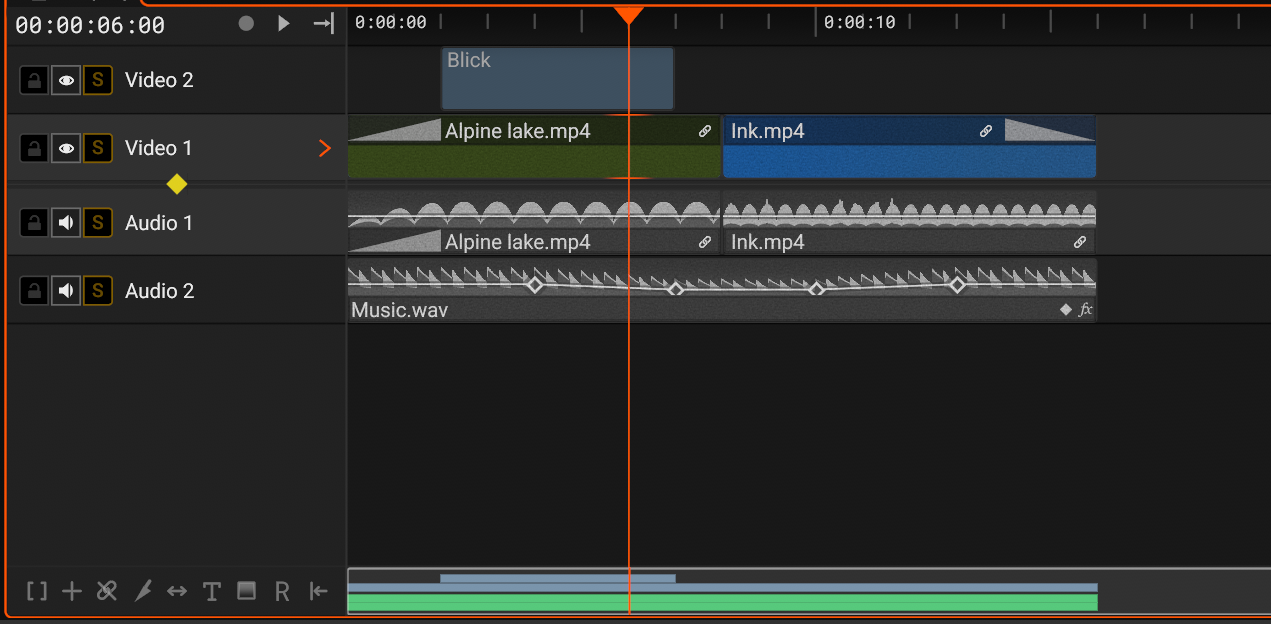Click link icon on Ink.mp4 audio clip
This screenshot has height=624, width=1271.
click(1080, 242)
